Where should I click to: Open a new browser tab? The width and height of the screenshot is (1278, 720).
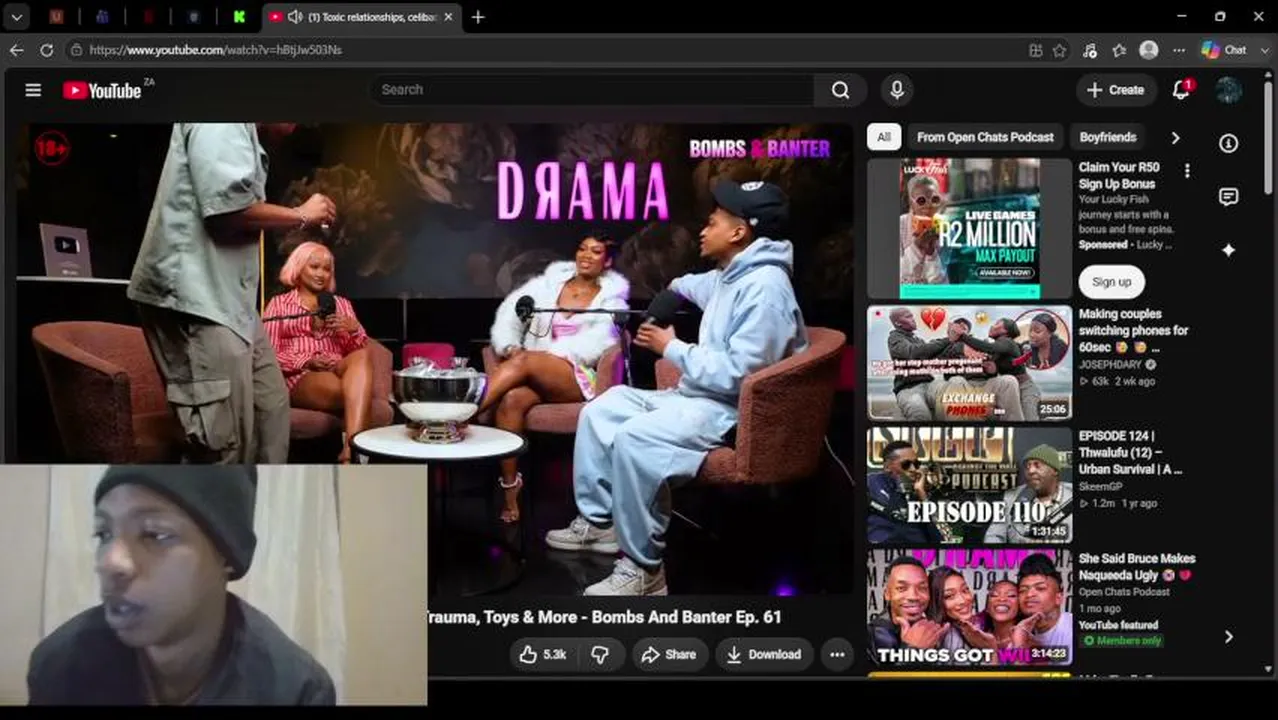[x=478, y=17]
